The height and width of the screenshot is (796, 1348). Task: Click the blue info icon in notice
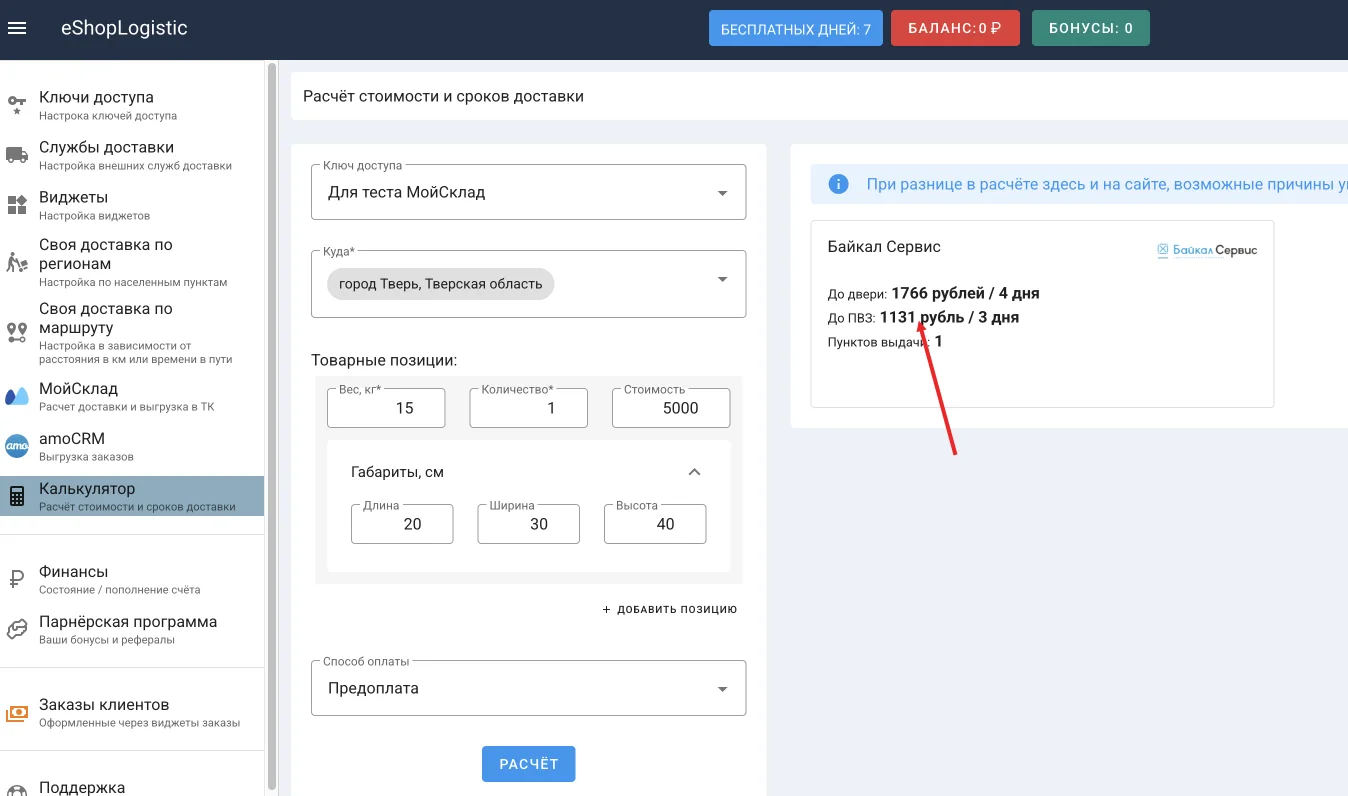[838, 184]
